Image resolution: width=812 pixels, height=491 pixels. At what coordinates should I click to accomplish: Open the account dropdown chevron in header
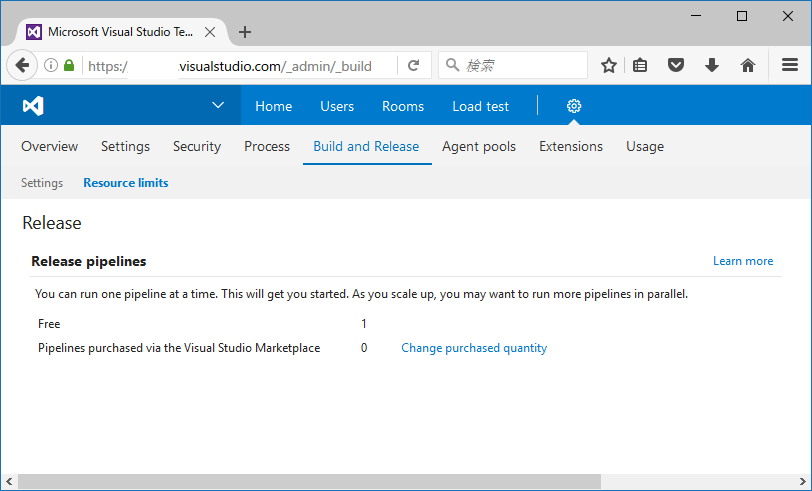[218, 106]
